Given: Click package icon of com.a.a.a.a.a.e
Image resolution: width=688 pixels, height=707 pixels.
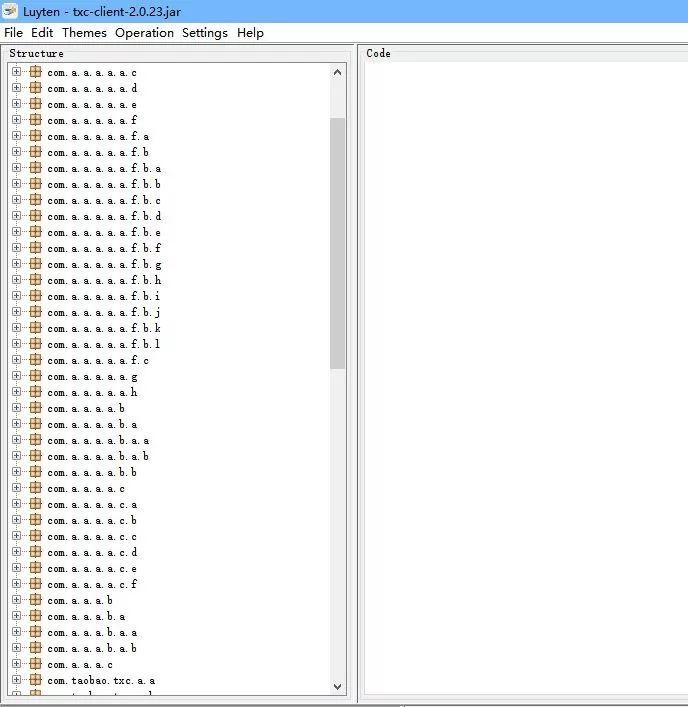Looking at the screenshot, I should tap(36, 104).
